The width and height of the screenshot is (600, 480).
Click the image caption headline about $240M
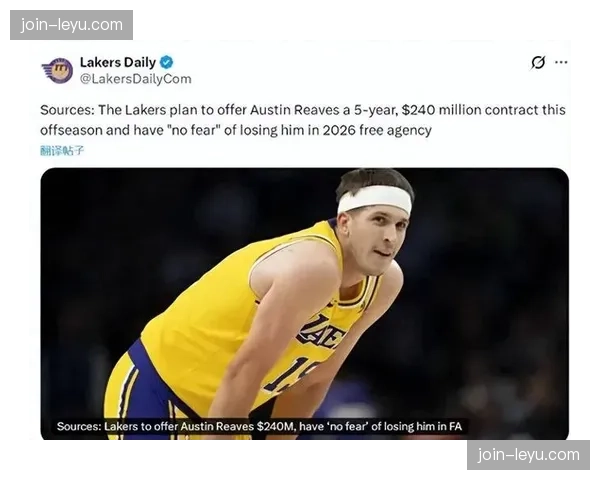pyautogui.click(x=259, y=426)
